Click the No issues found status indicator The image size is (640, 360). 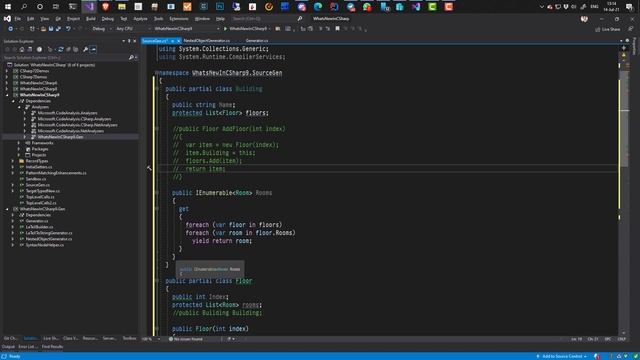pos(186,339)
